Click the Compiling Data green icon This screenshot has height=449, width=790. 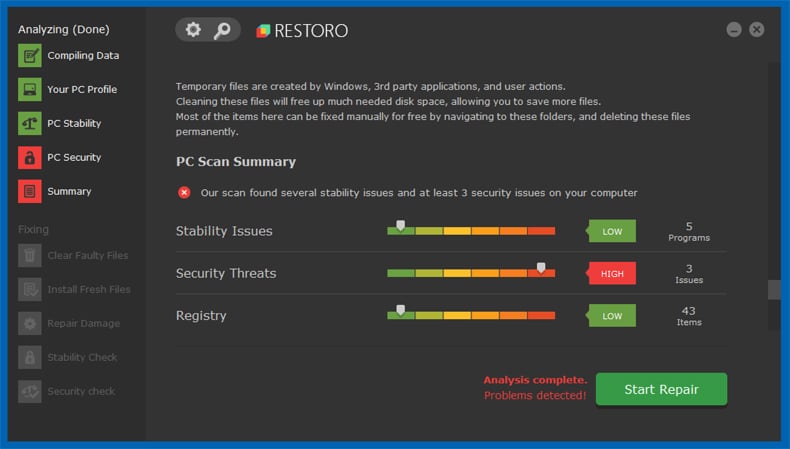[30, 55]
